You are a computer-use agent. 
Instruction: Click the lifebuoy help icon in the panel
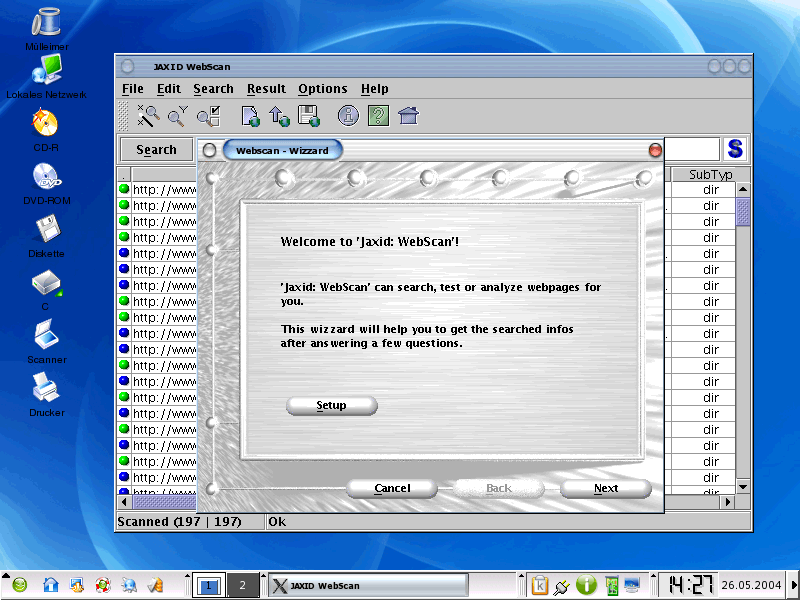(x=103, y=585)
